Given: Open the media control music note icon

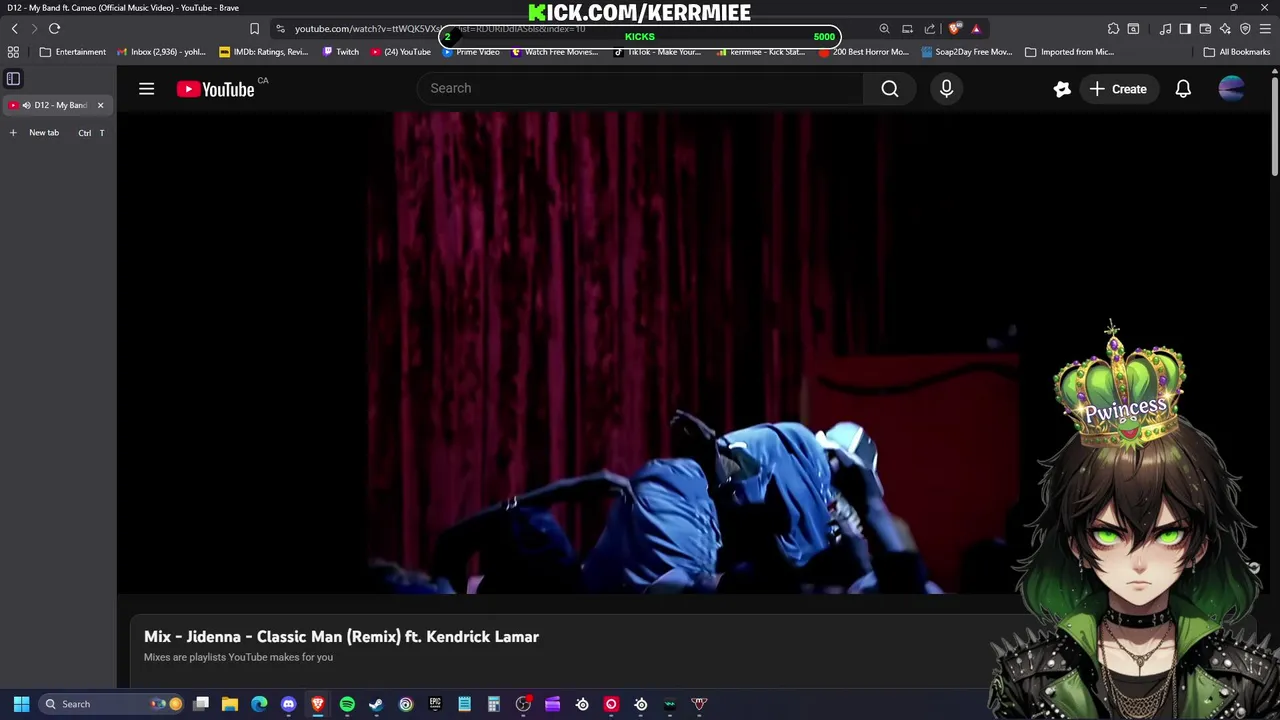Looking at the screenshot, I should [x=1165, y=29].
